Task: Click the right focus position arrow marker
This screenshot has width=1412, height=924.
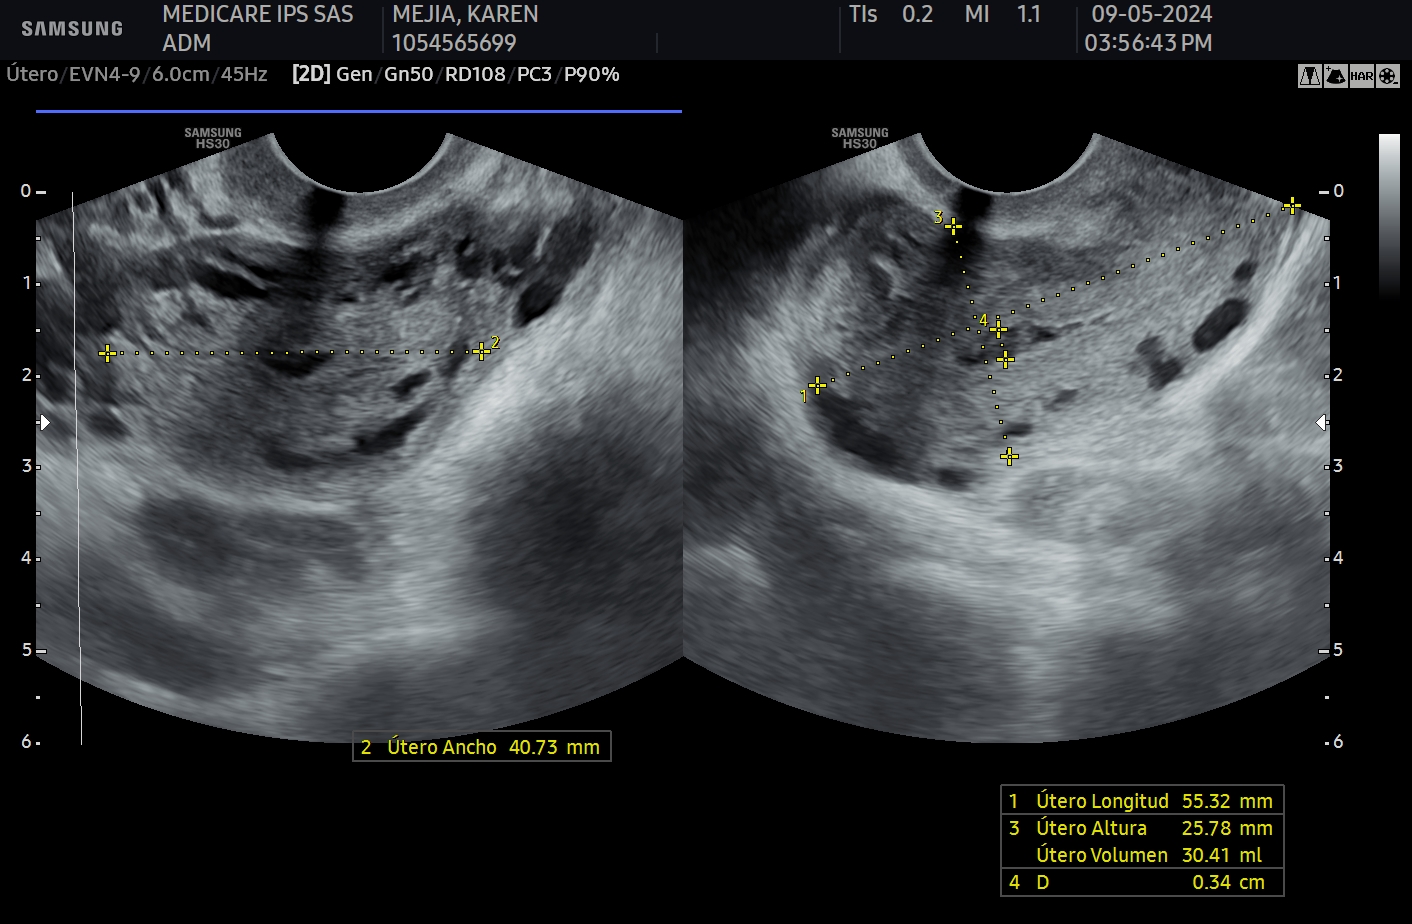Action: click(1321, 423)
